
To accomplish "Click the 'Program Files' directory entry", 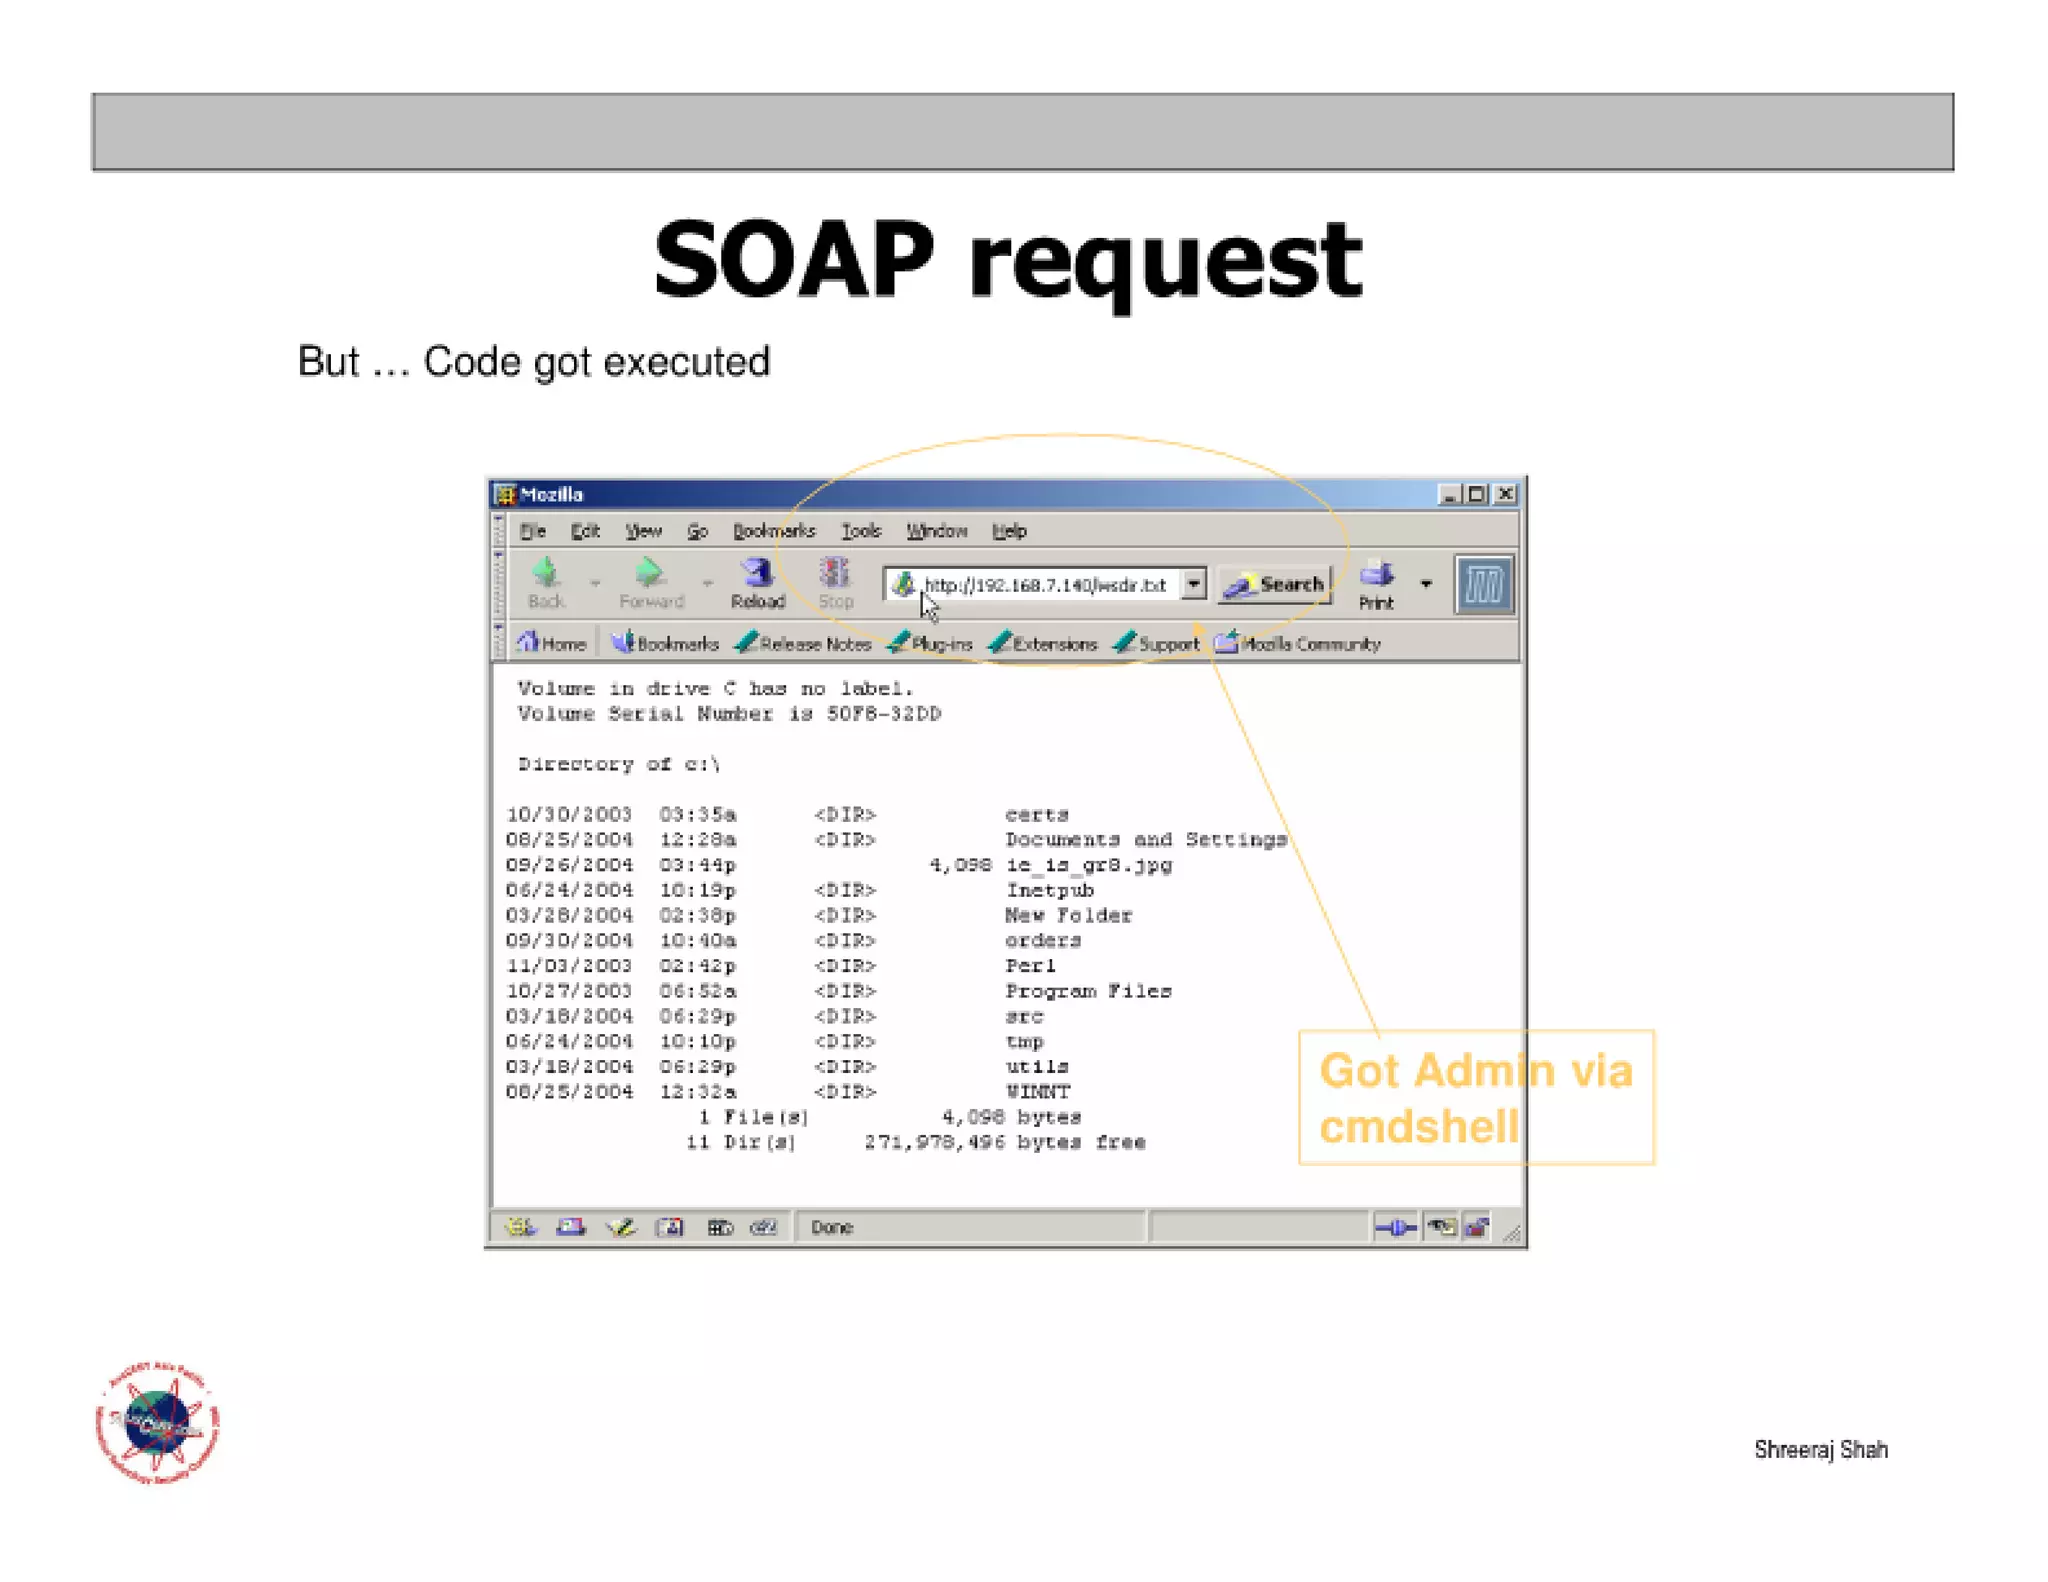I will point(1088,991).
